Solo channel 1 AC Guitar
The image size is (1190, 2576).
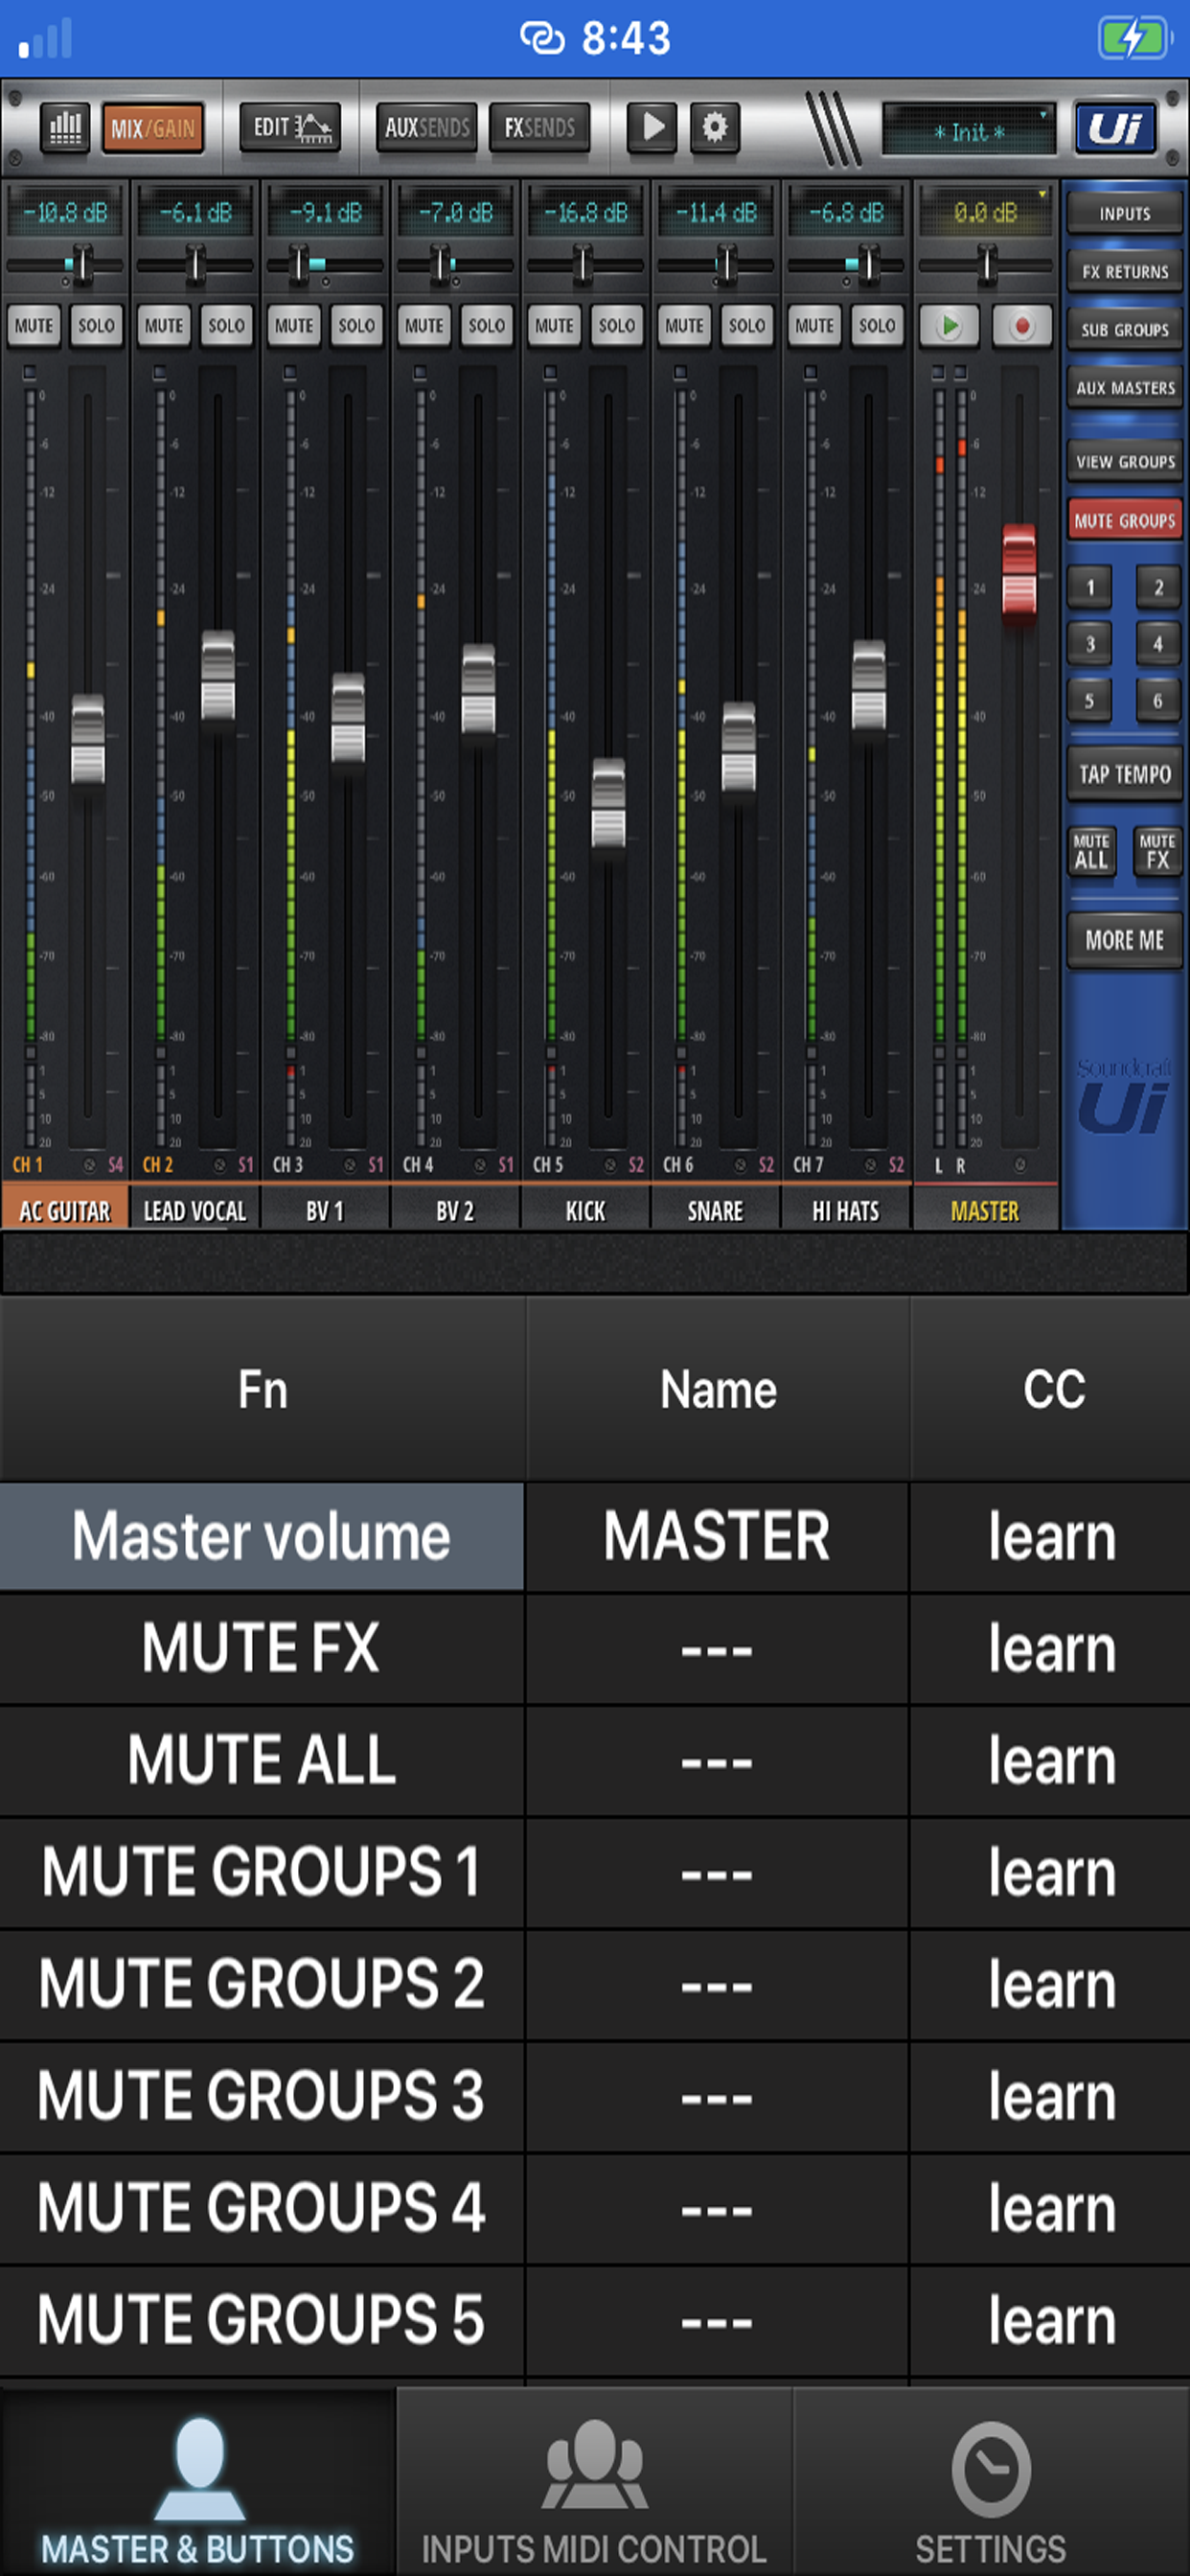(x=96, y=326)
